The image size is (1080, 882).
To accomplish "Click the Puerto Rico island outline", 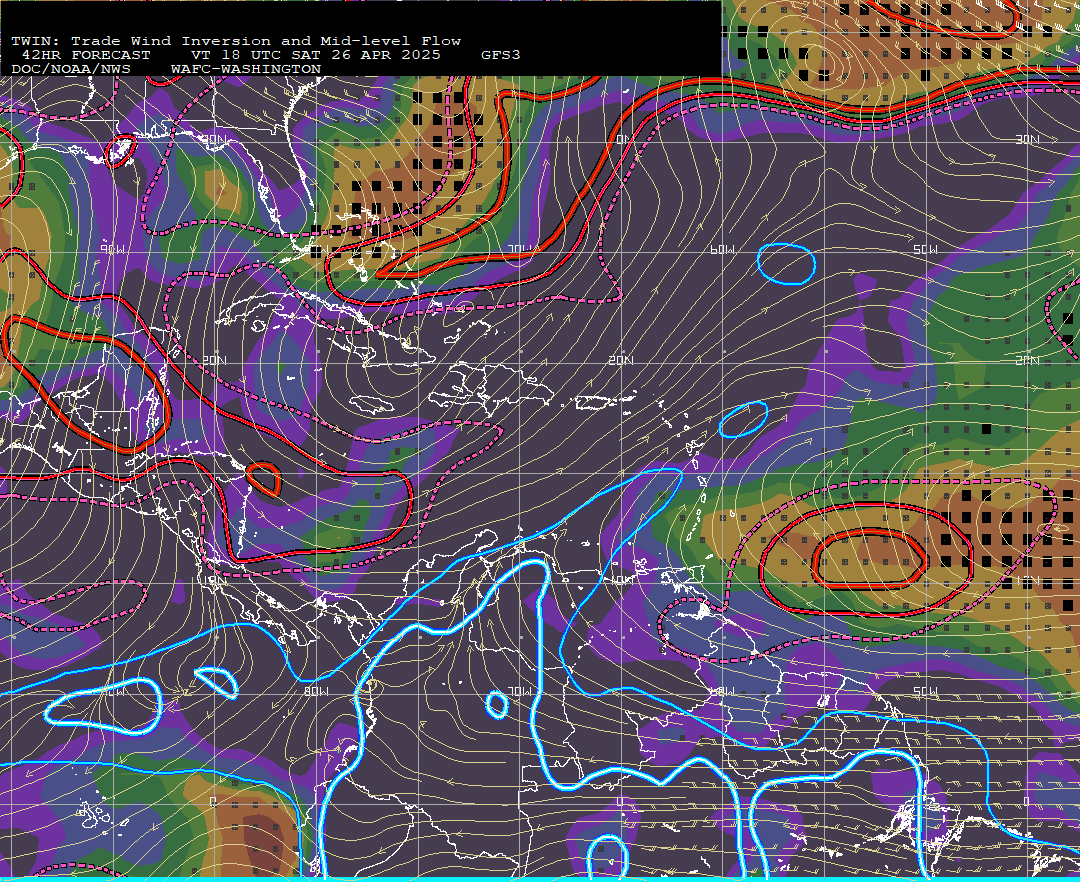I will pos(594,401).
